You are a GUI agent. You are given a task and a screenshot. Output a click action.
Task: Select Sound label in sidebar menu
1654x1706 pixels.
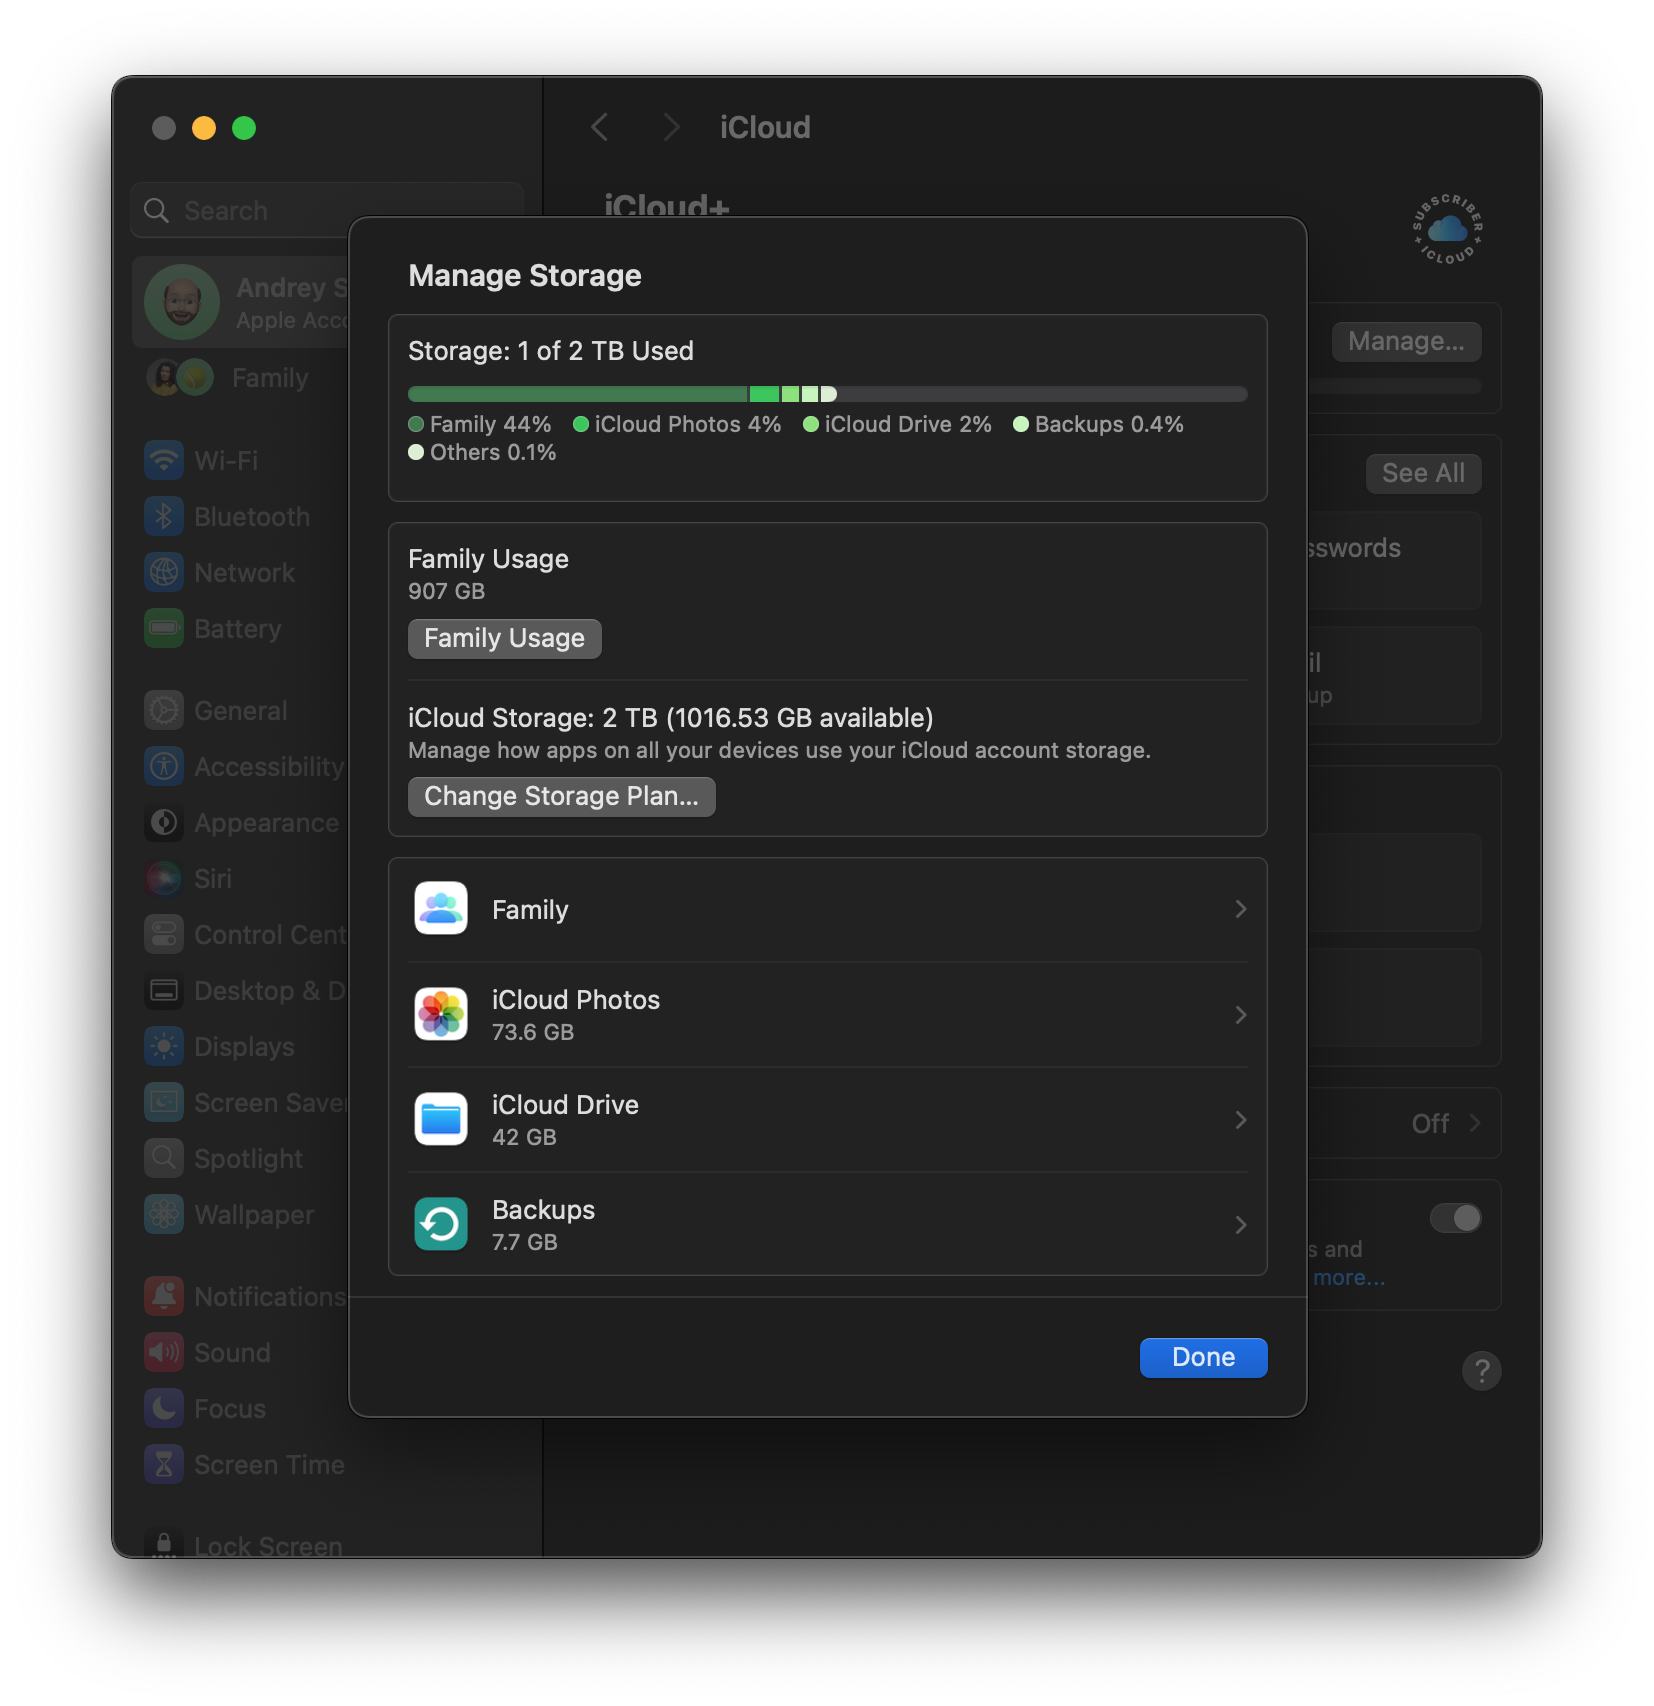point(232,1352)
